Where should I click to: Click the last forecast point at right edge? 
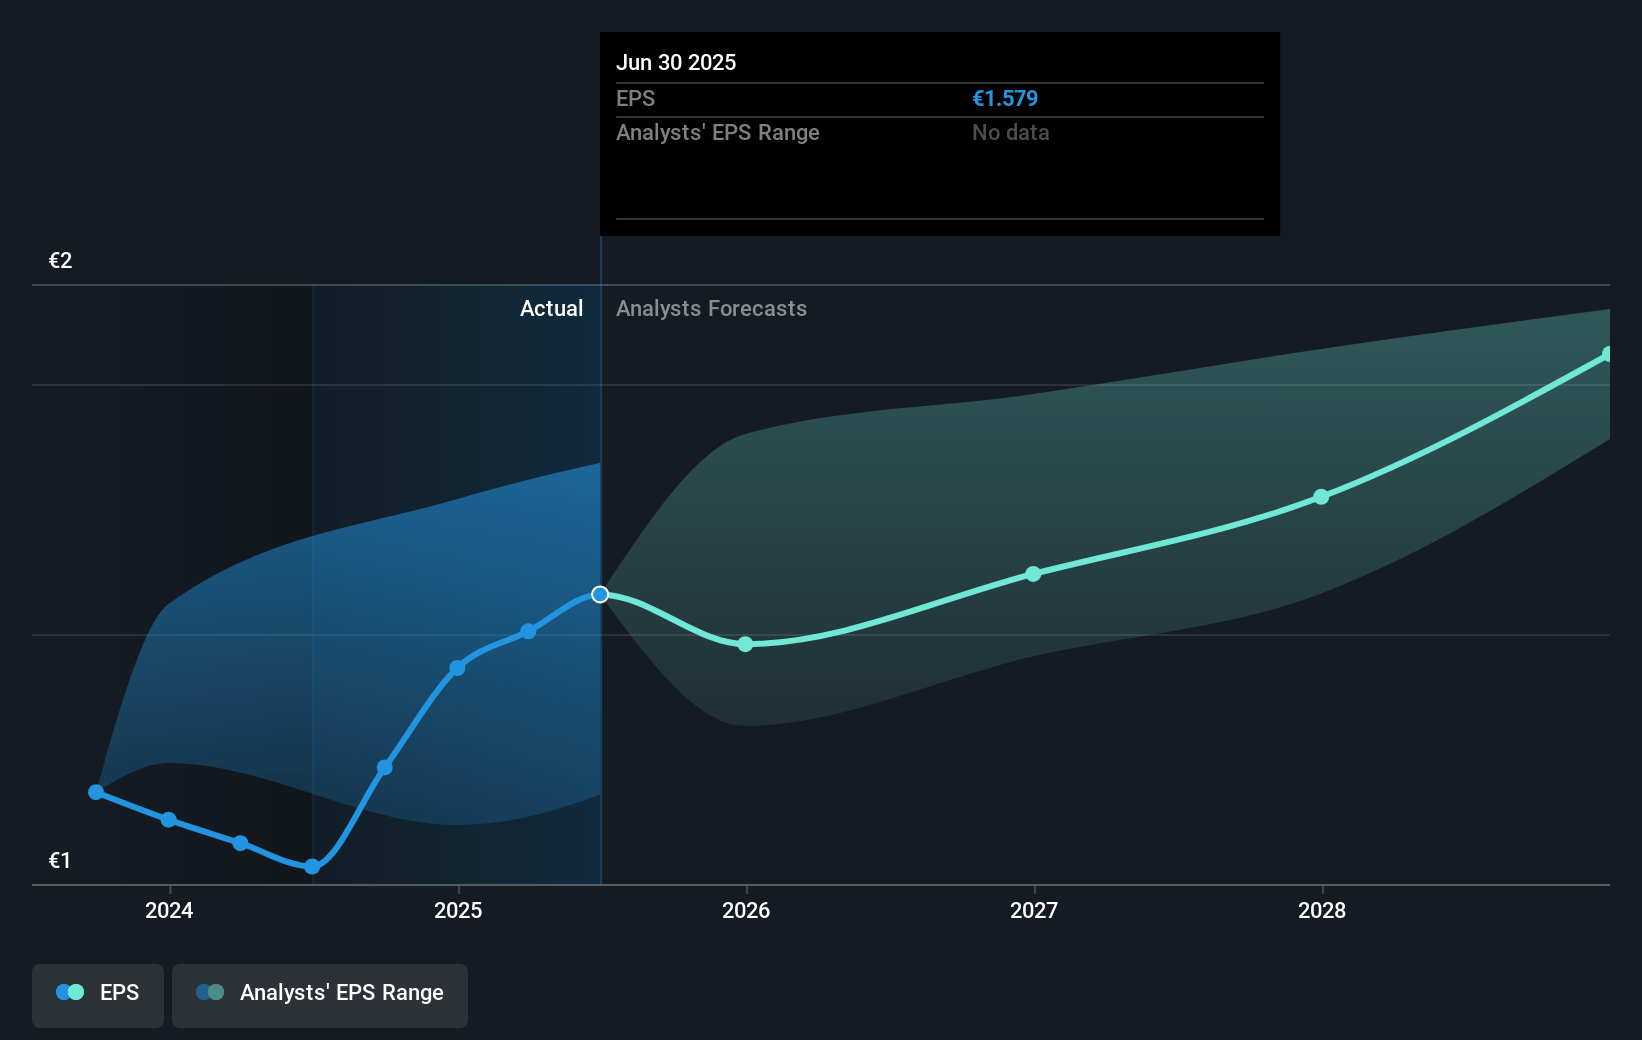tap(1607, 355)
